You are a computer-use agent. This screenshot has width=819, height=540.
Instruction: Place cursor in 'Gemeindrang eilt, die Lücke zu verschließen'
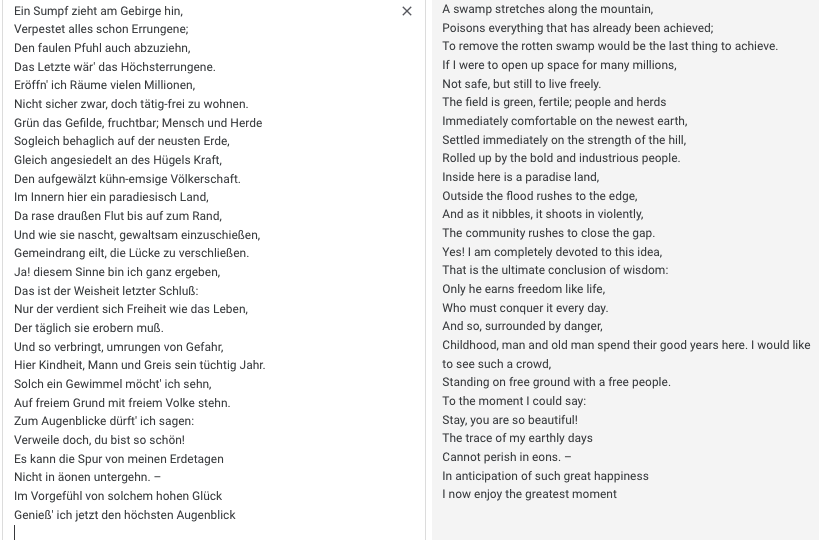[x=131, y=253]
